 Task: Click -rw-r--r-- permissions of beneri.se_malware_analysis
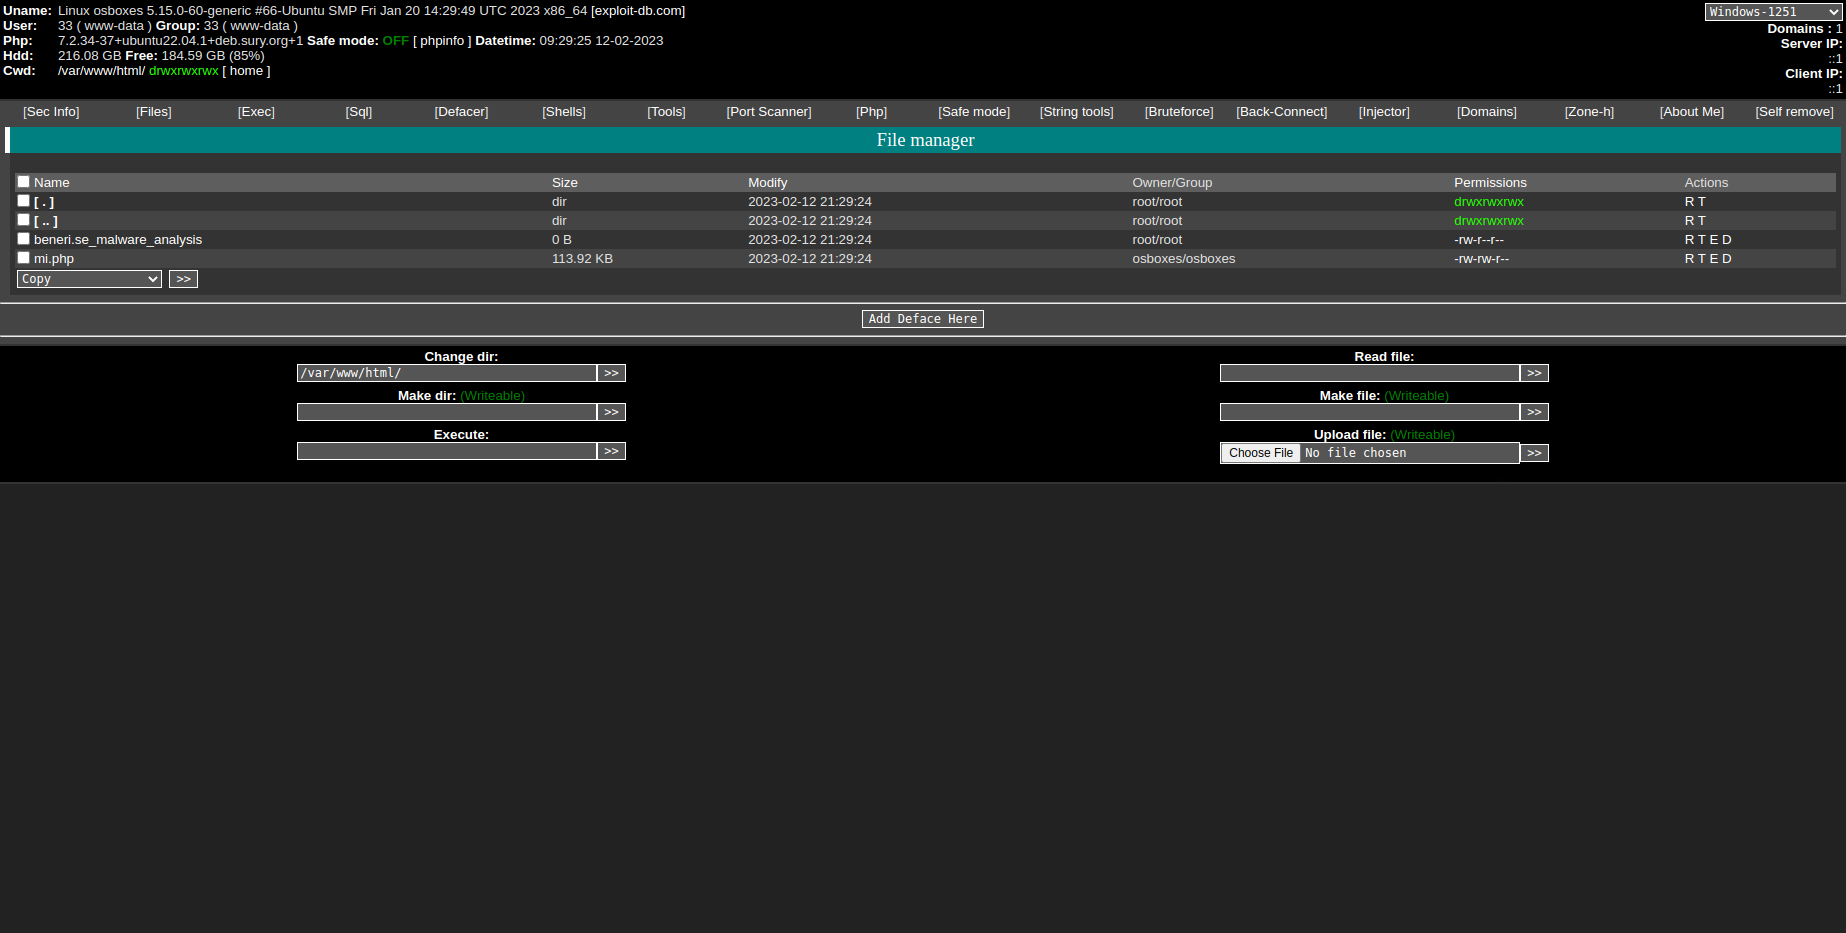click(x=1479, y=240)
